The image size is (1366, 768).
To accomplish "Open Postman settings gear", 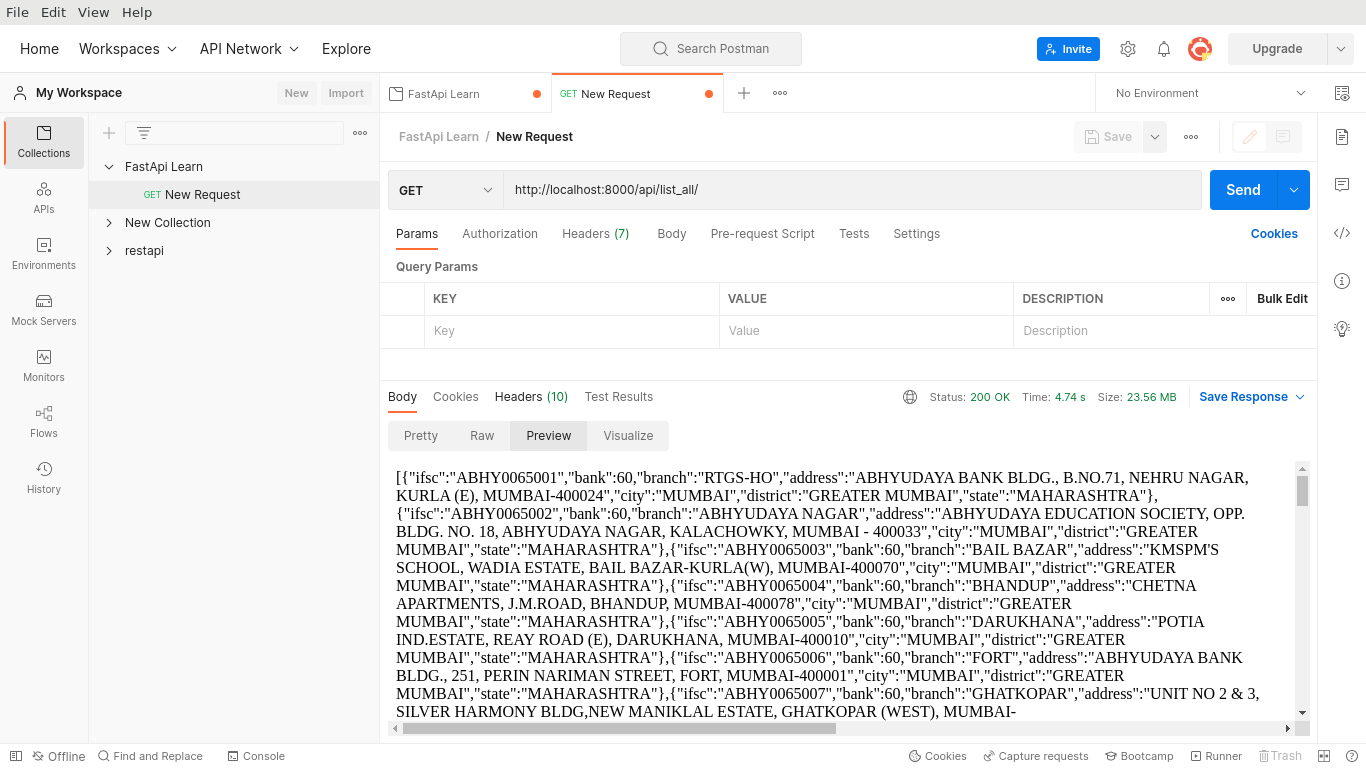I will (1128, 49).
